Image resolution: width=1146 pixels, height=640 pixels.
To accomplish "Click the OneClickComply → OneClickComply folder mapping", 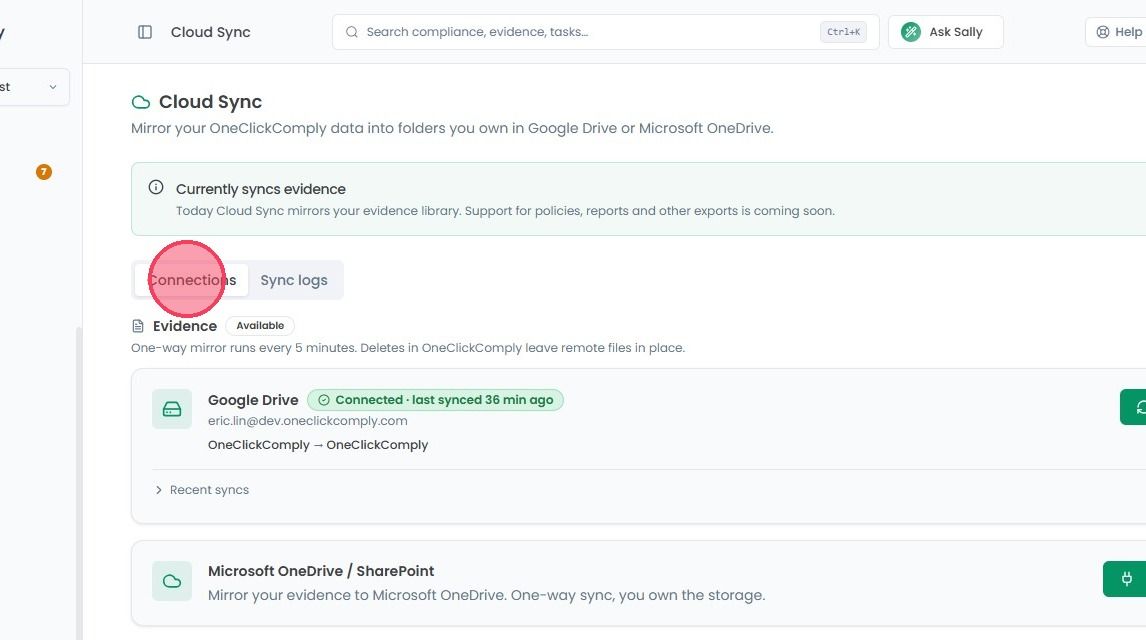I will [318, 445].
